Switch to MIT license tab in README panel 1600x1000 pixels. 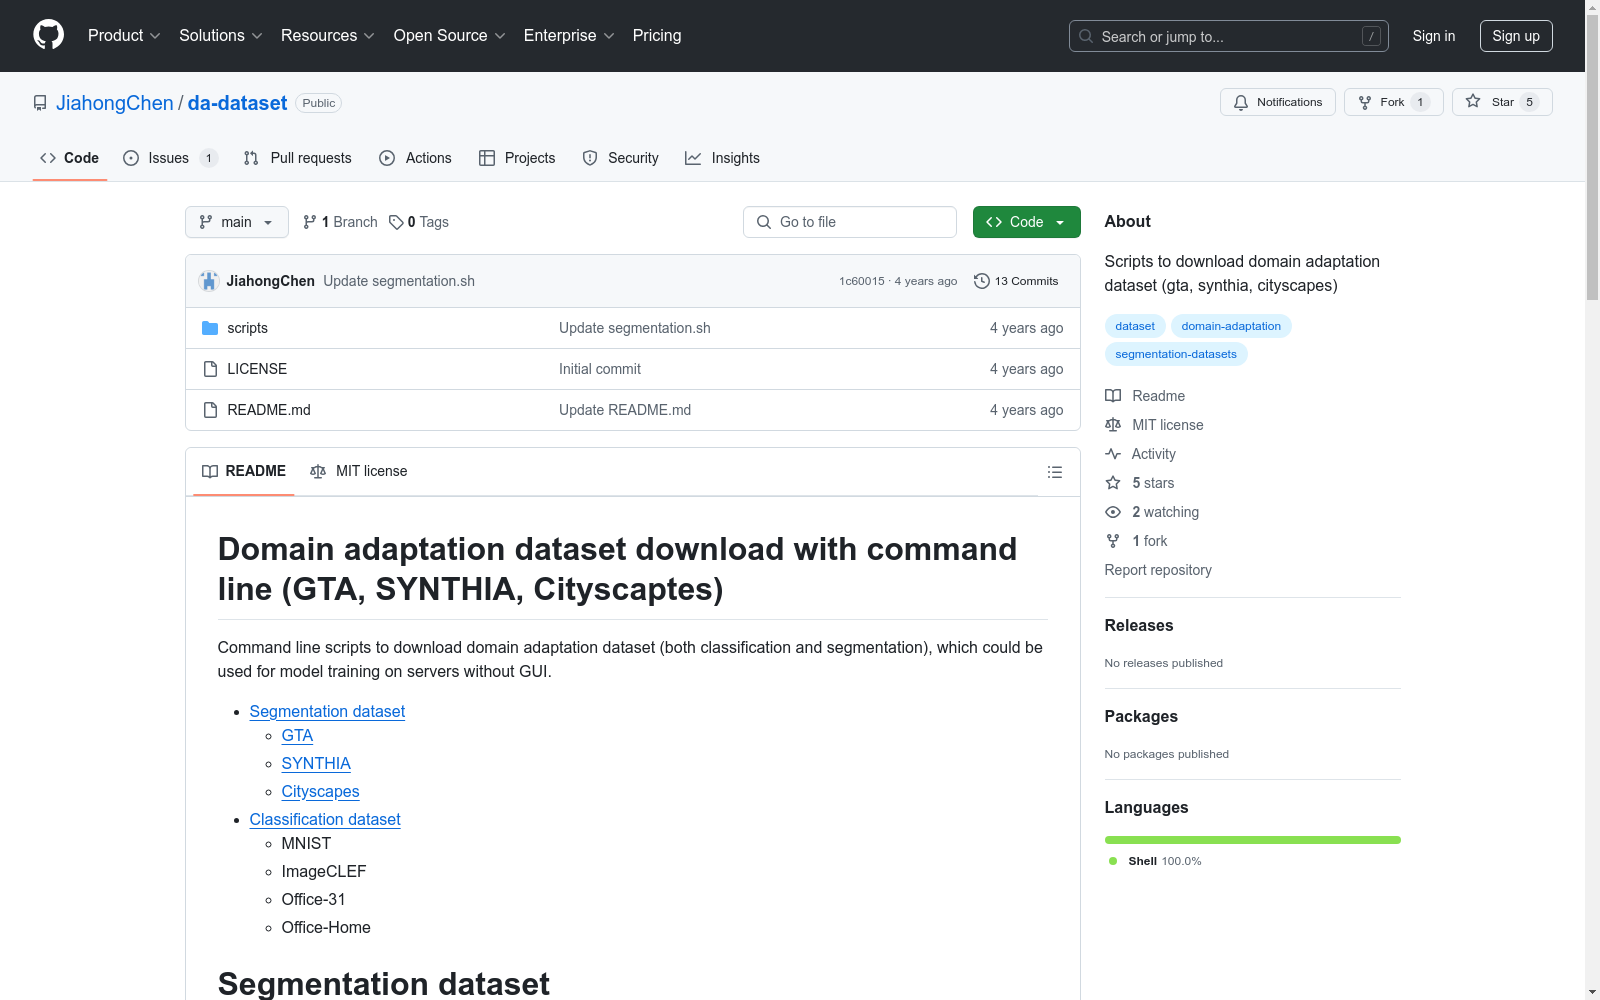pos(359,471)
